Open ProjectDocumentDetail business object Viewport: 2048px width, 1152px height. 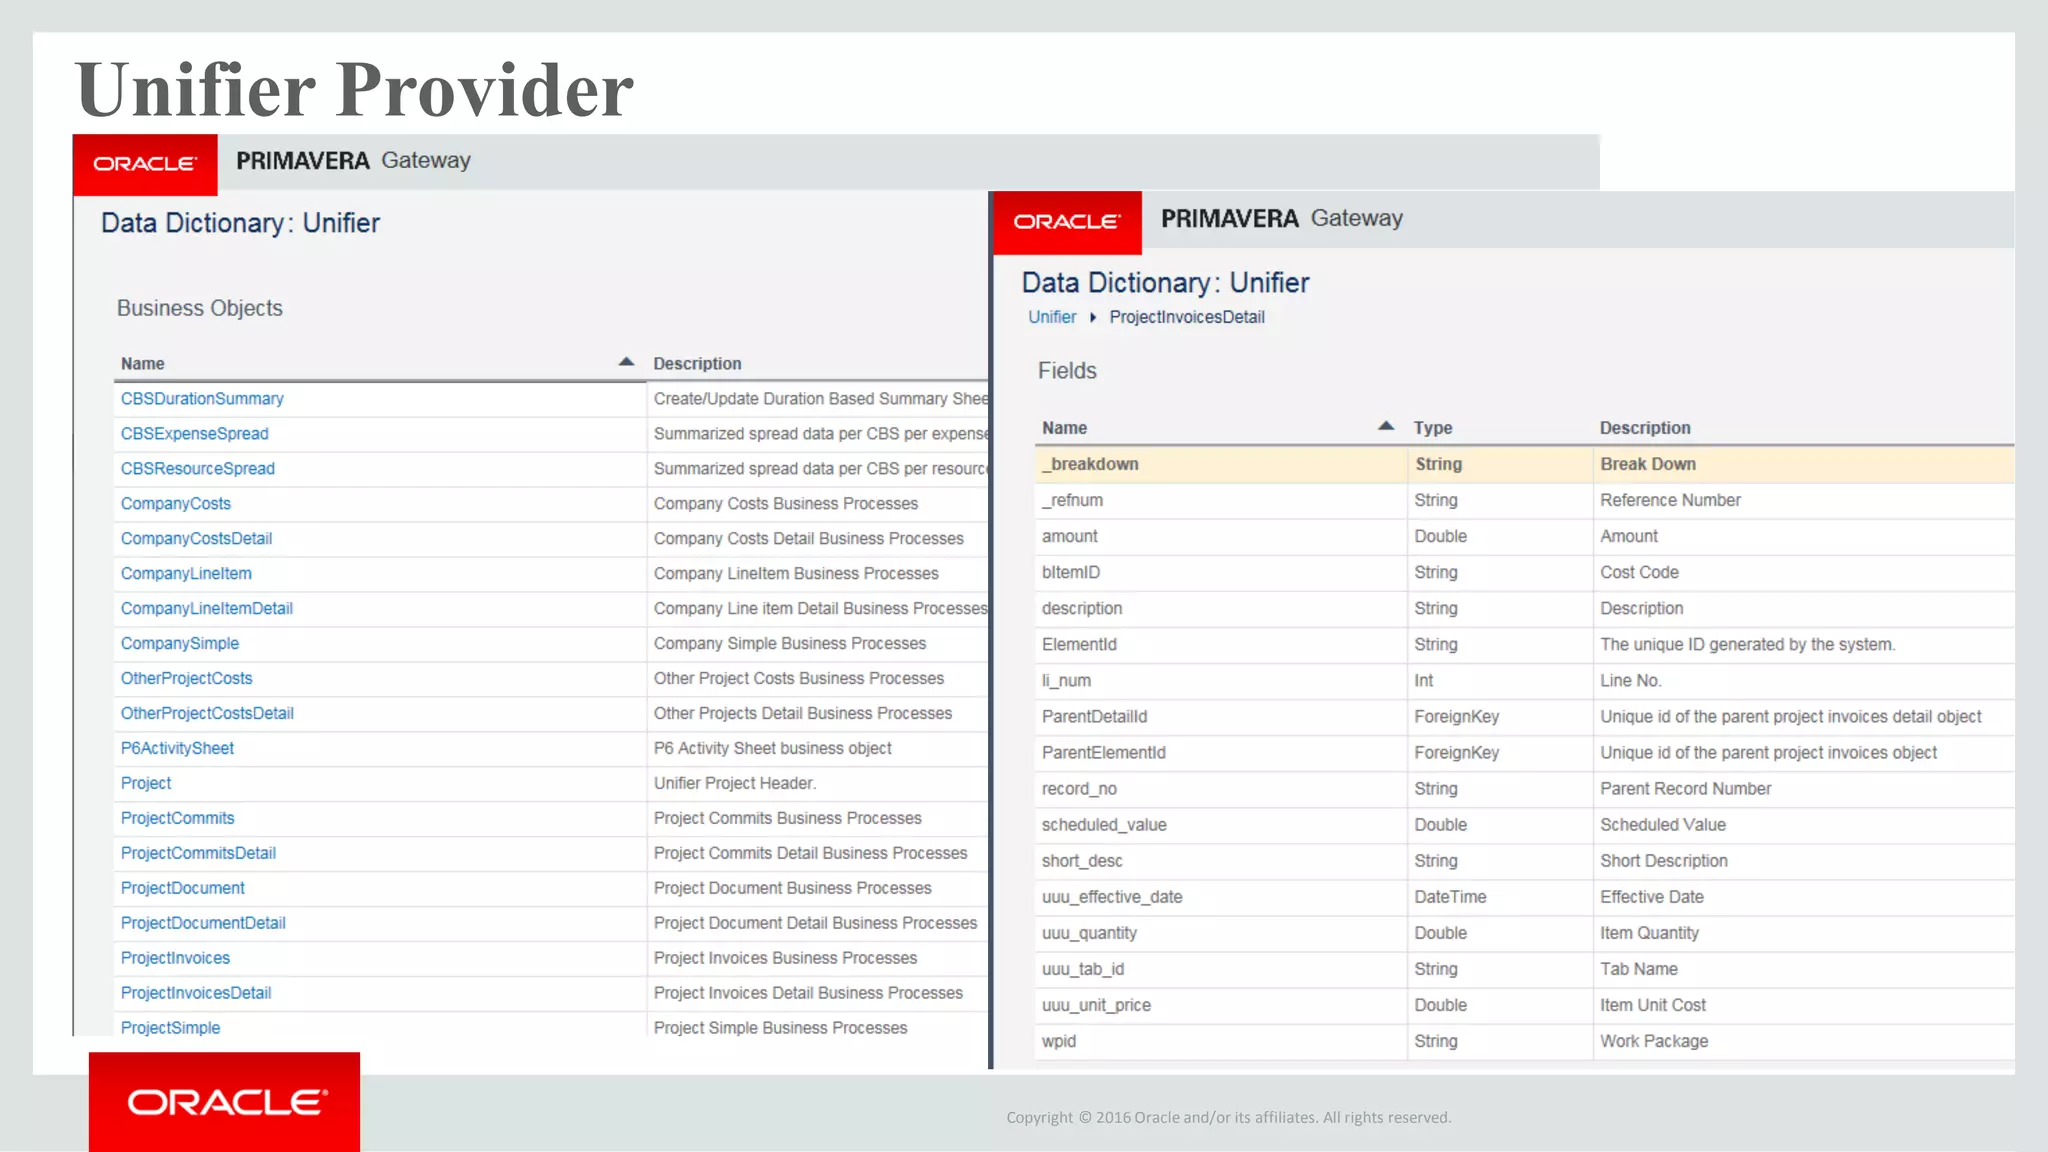(203, 924)
